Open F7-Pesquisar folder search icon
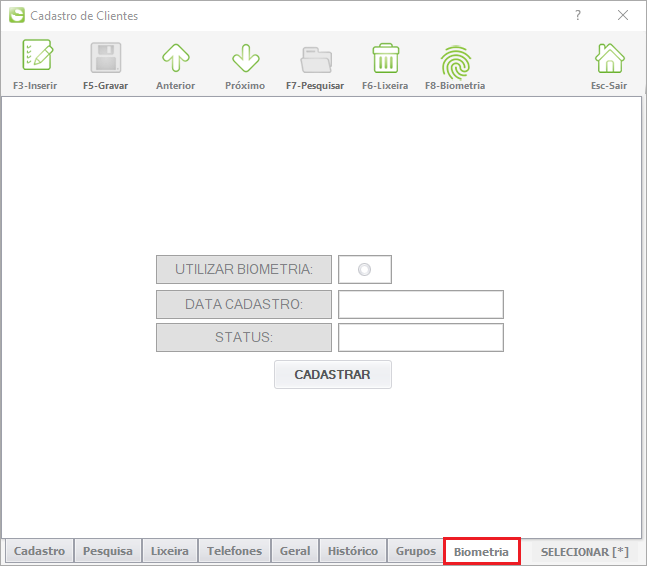647x566 pixels. [316, 60]
